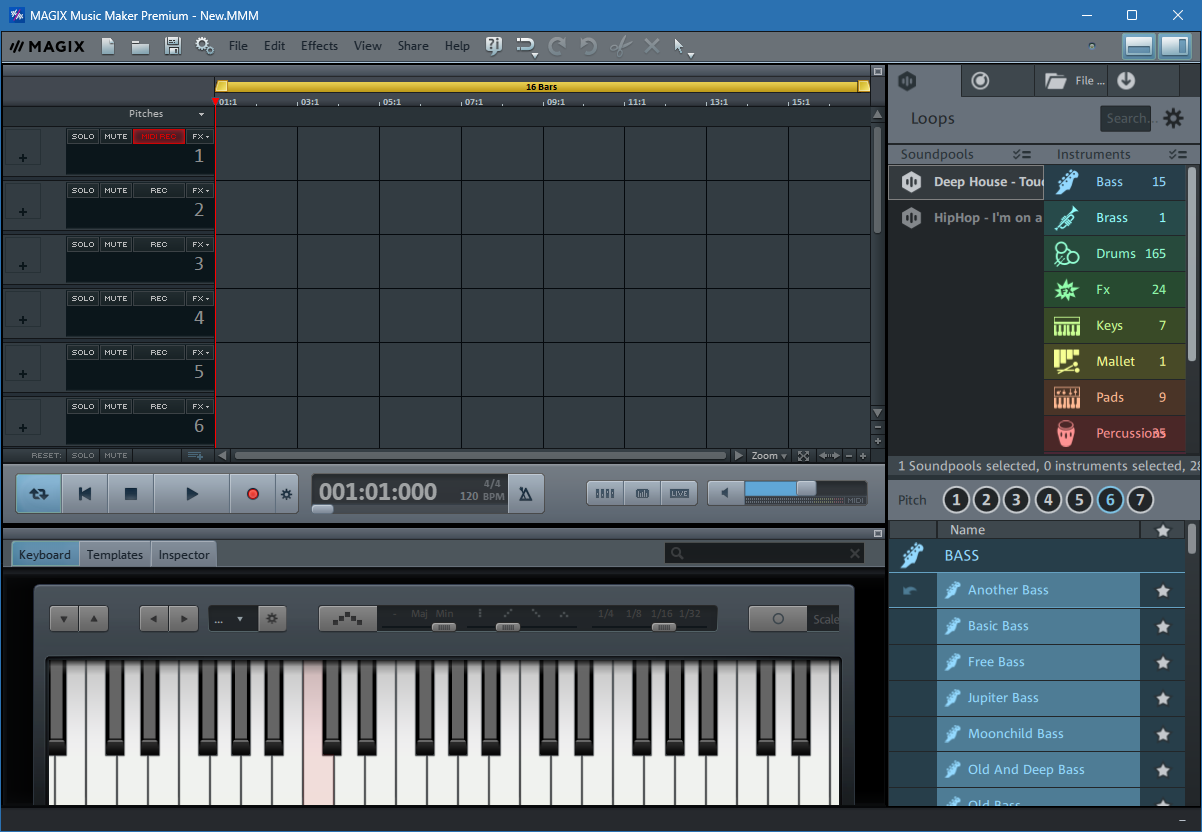The width and height of the screenshot is (1202, 832).
Task: Start playback with the Play button
Action: (x=192, y=494)
